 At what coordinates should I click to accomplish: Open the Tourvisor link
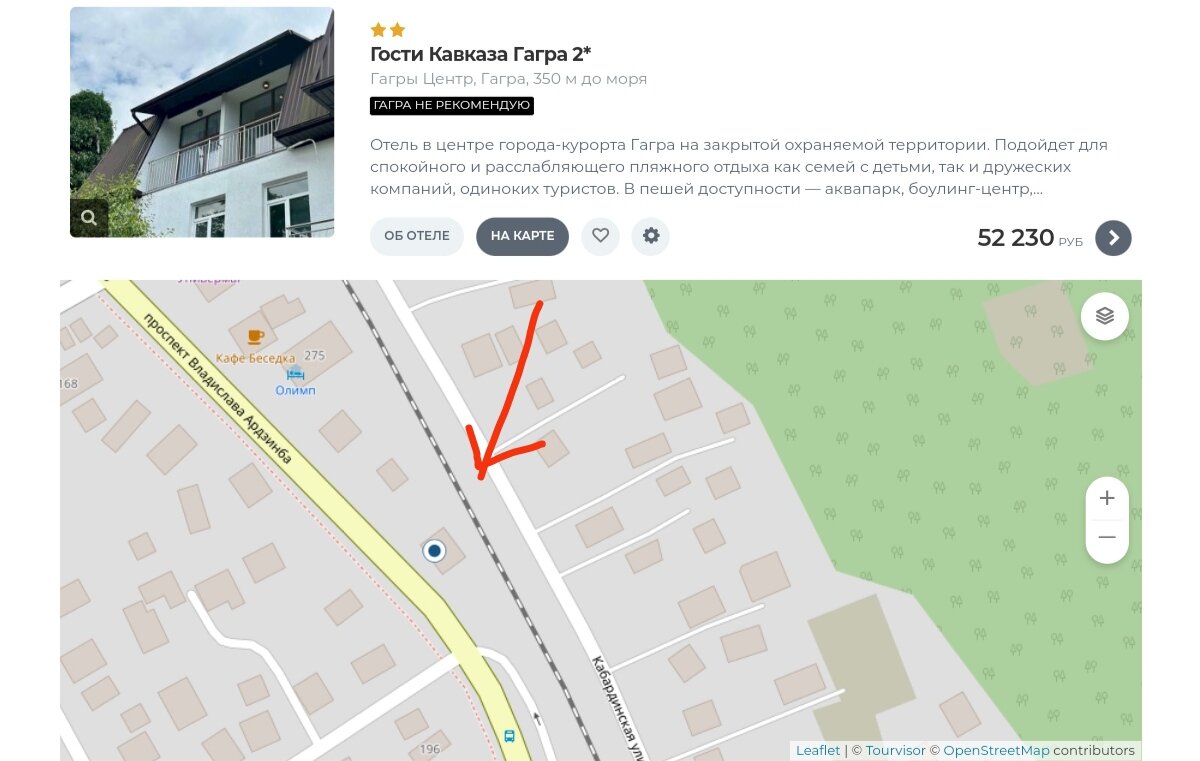(x=896, y=750)
